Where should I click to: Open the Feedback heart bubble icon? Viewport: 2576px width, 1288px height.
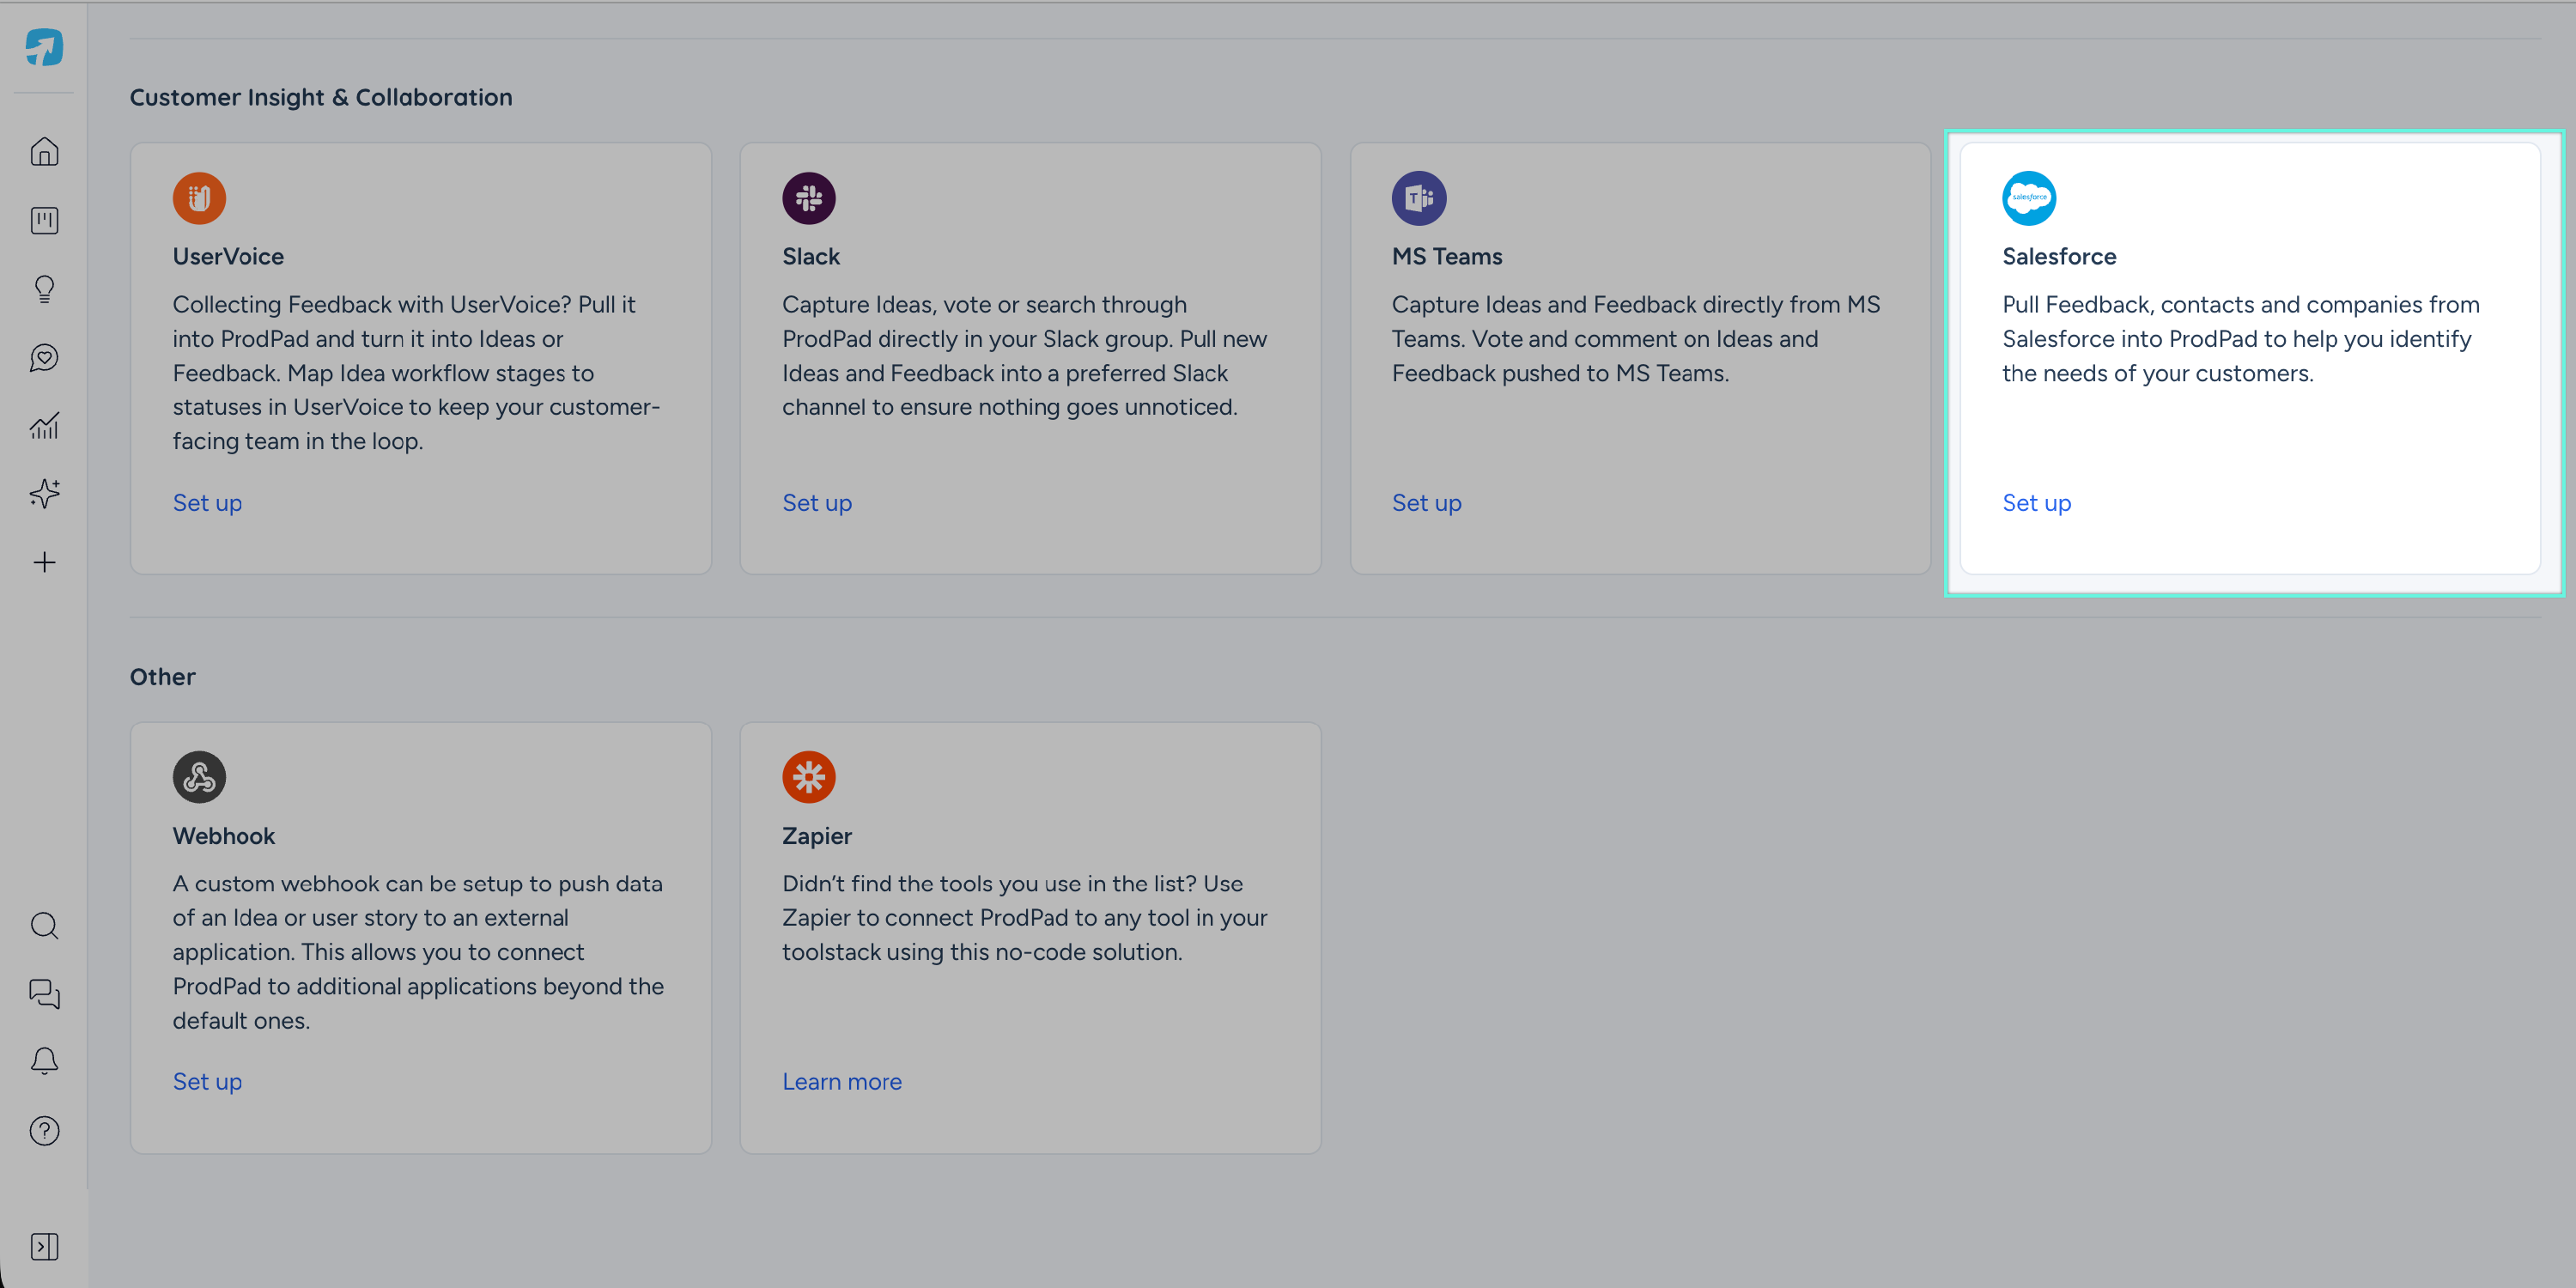coord(44,358)
